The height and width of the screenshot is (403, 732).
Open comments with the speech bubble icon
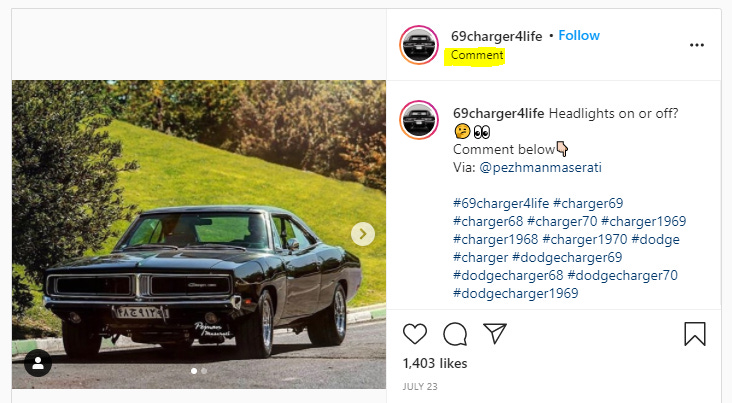(455, 334)
